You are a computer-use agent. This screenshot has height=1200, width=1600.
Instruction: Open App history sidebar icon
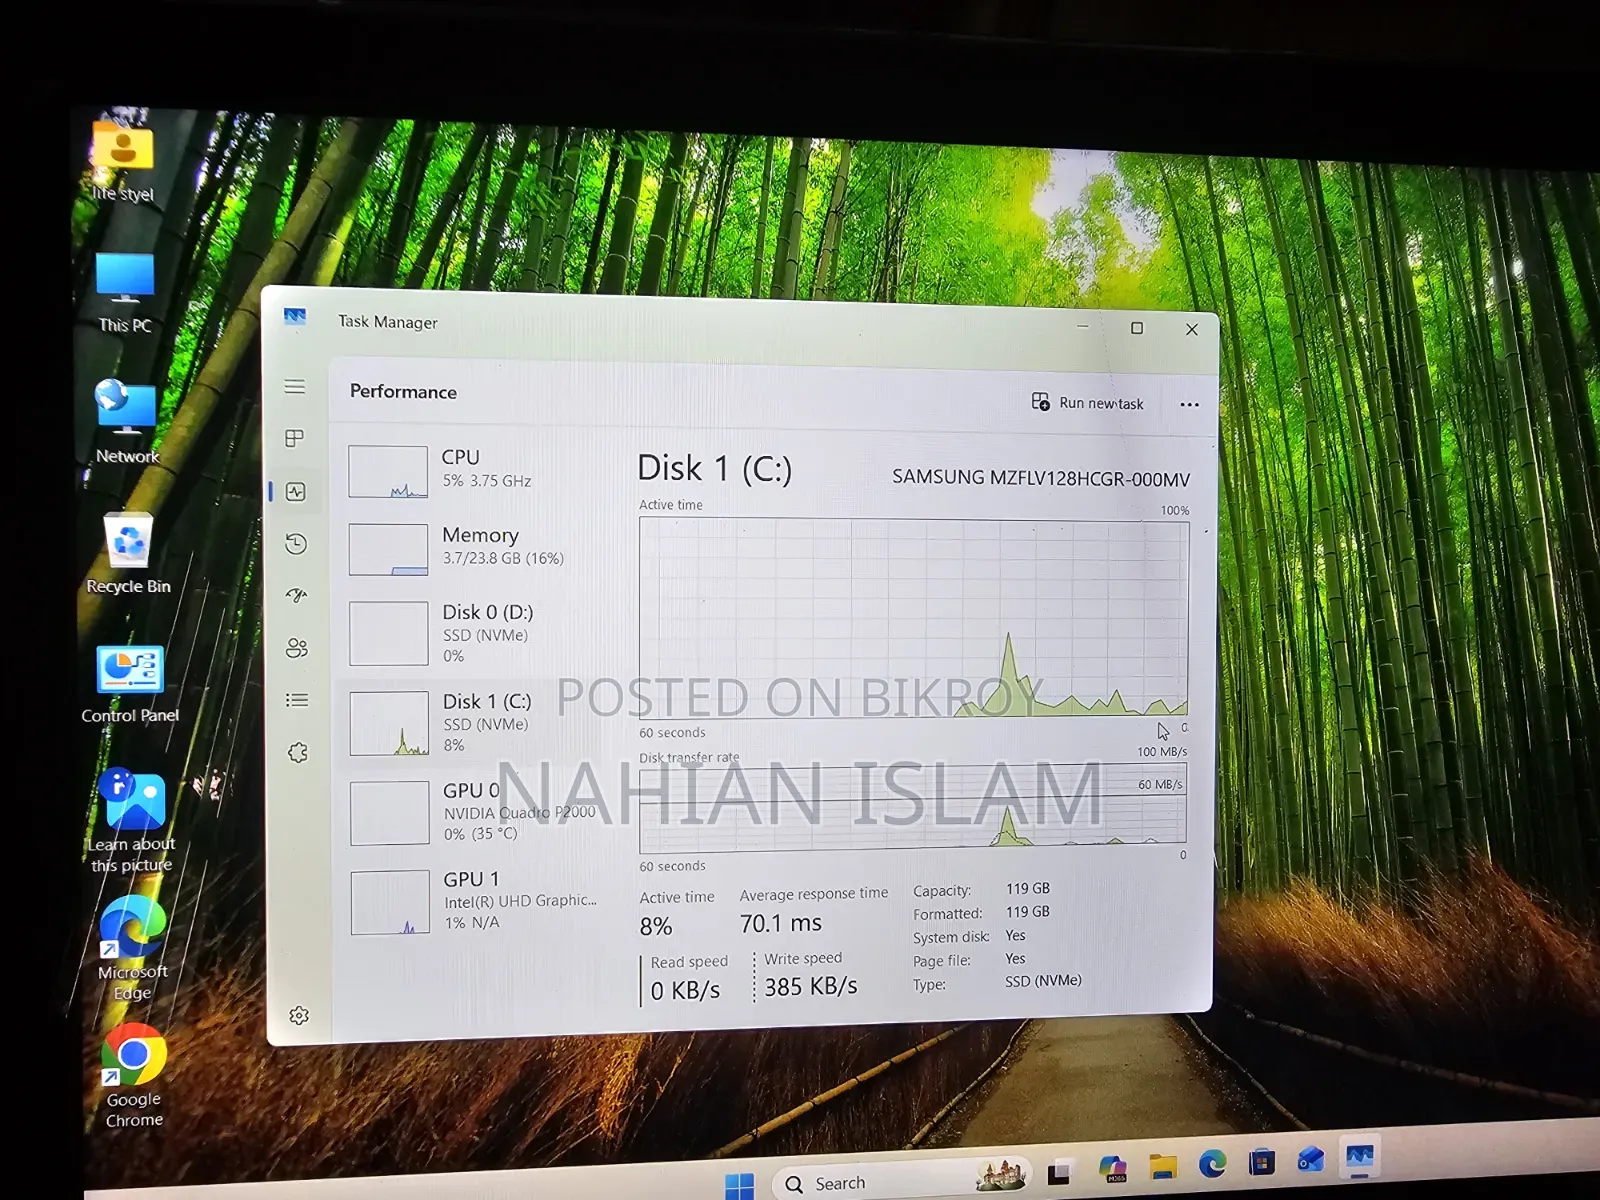(295, 544)
